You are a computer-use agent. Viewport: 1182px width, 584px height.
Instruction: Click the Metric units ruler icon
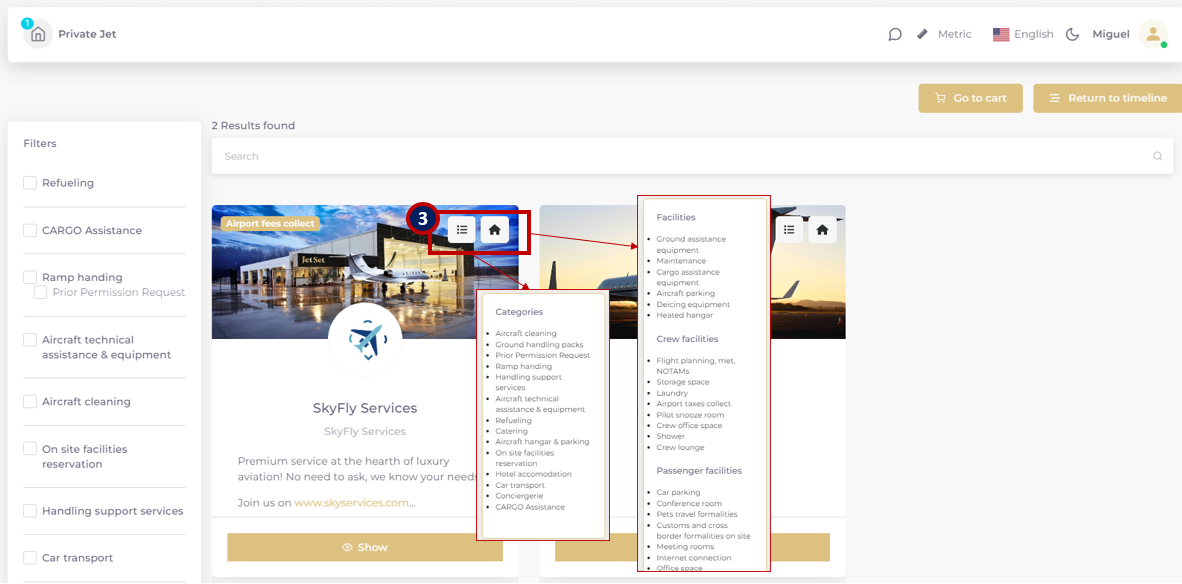(922, 34)
